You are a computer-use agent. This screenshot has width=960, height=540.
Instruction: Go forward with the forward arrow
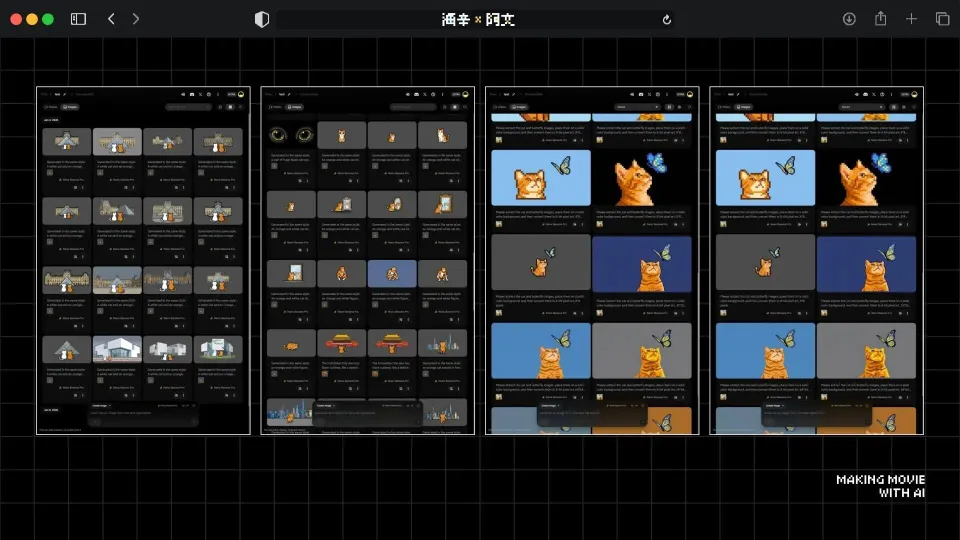[x=136, y=19]
